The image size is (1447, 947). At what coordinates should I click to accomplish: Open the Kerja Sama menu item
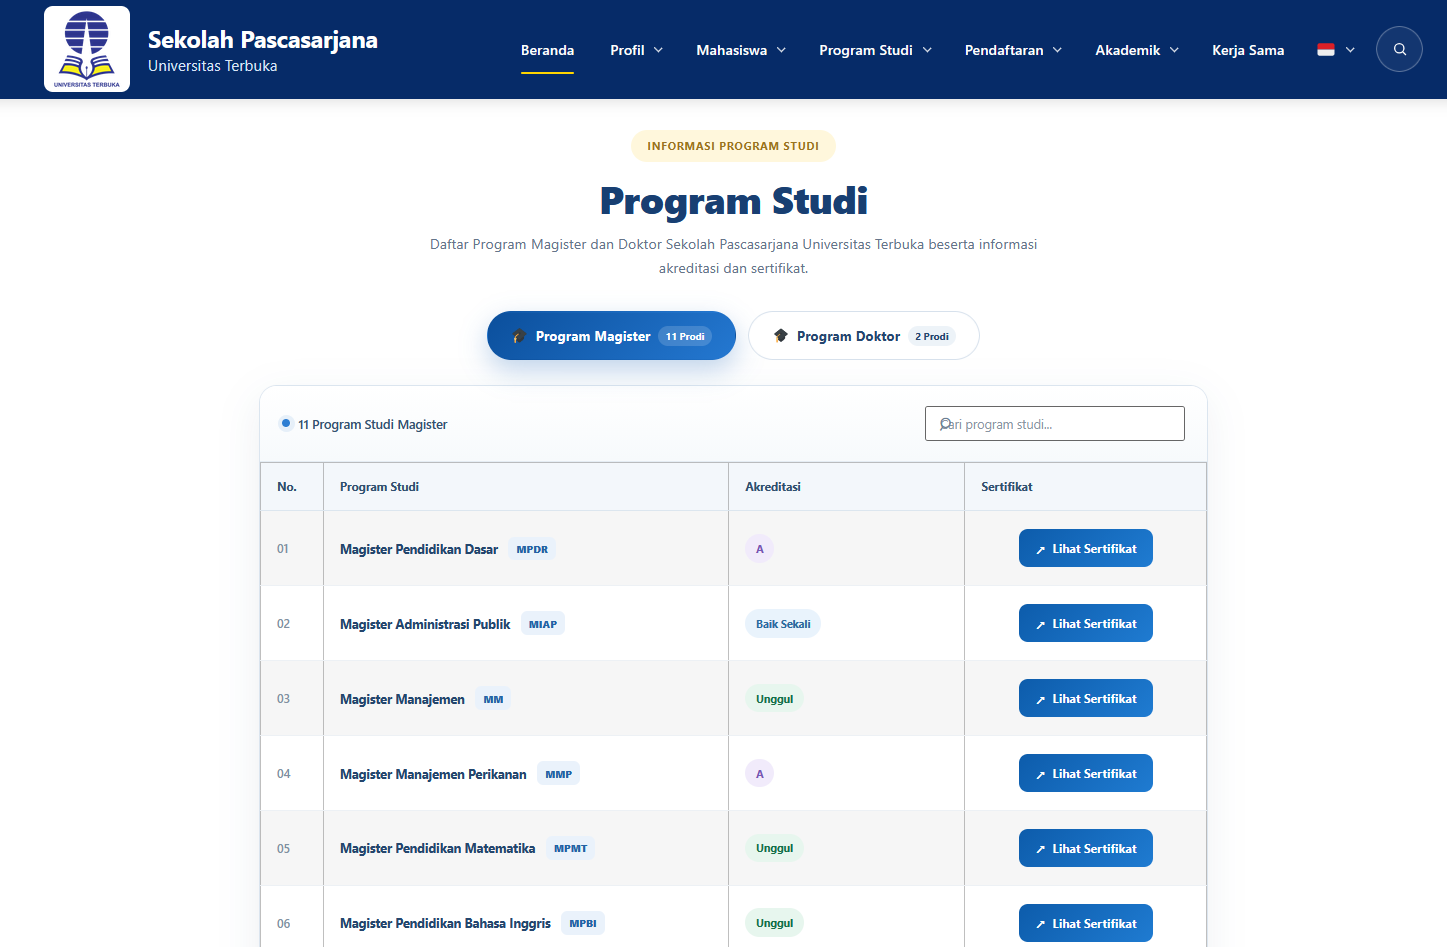point(1248,50)
